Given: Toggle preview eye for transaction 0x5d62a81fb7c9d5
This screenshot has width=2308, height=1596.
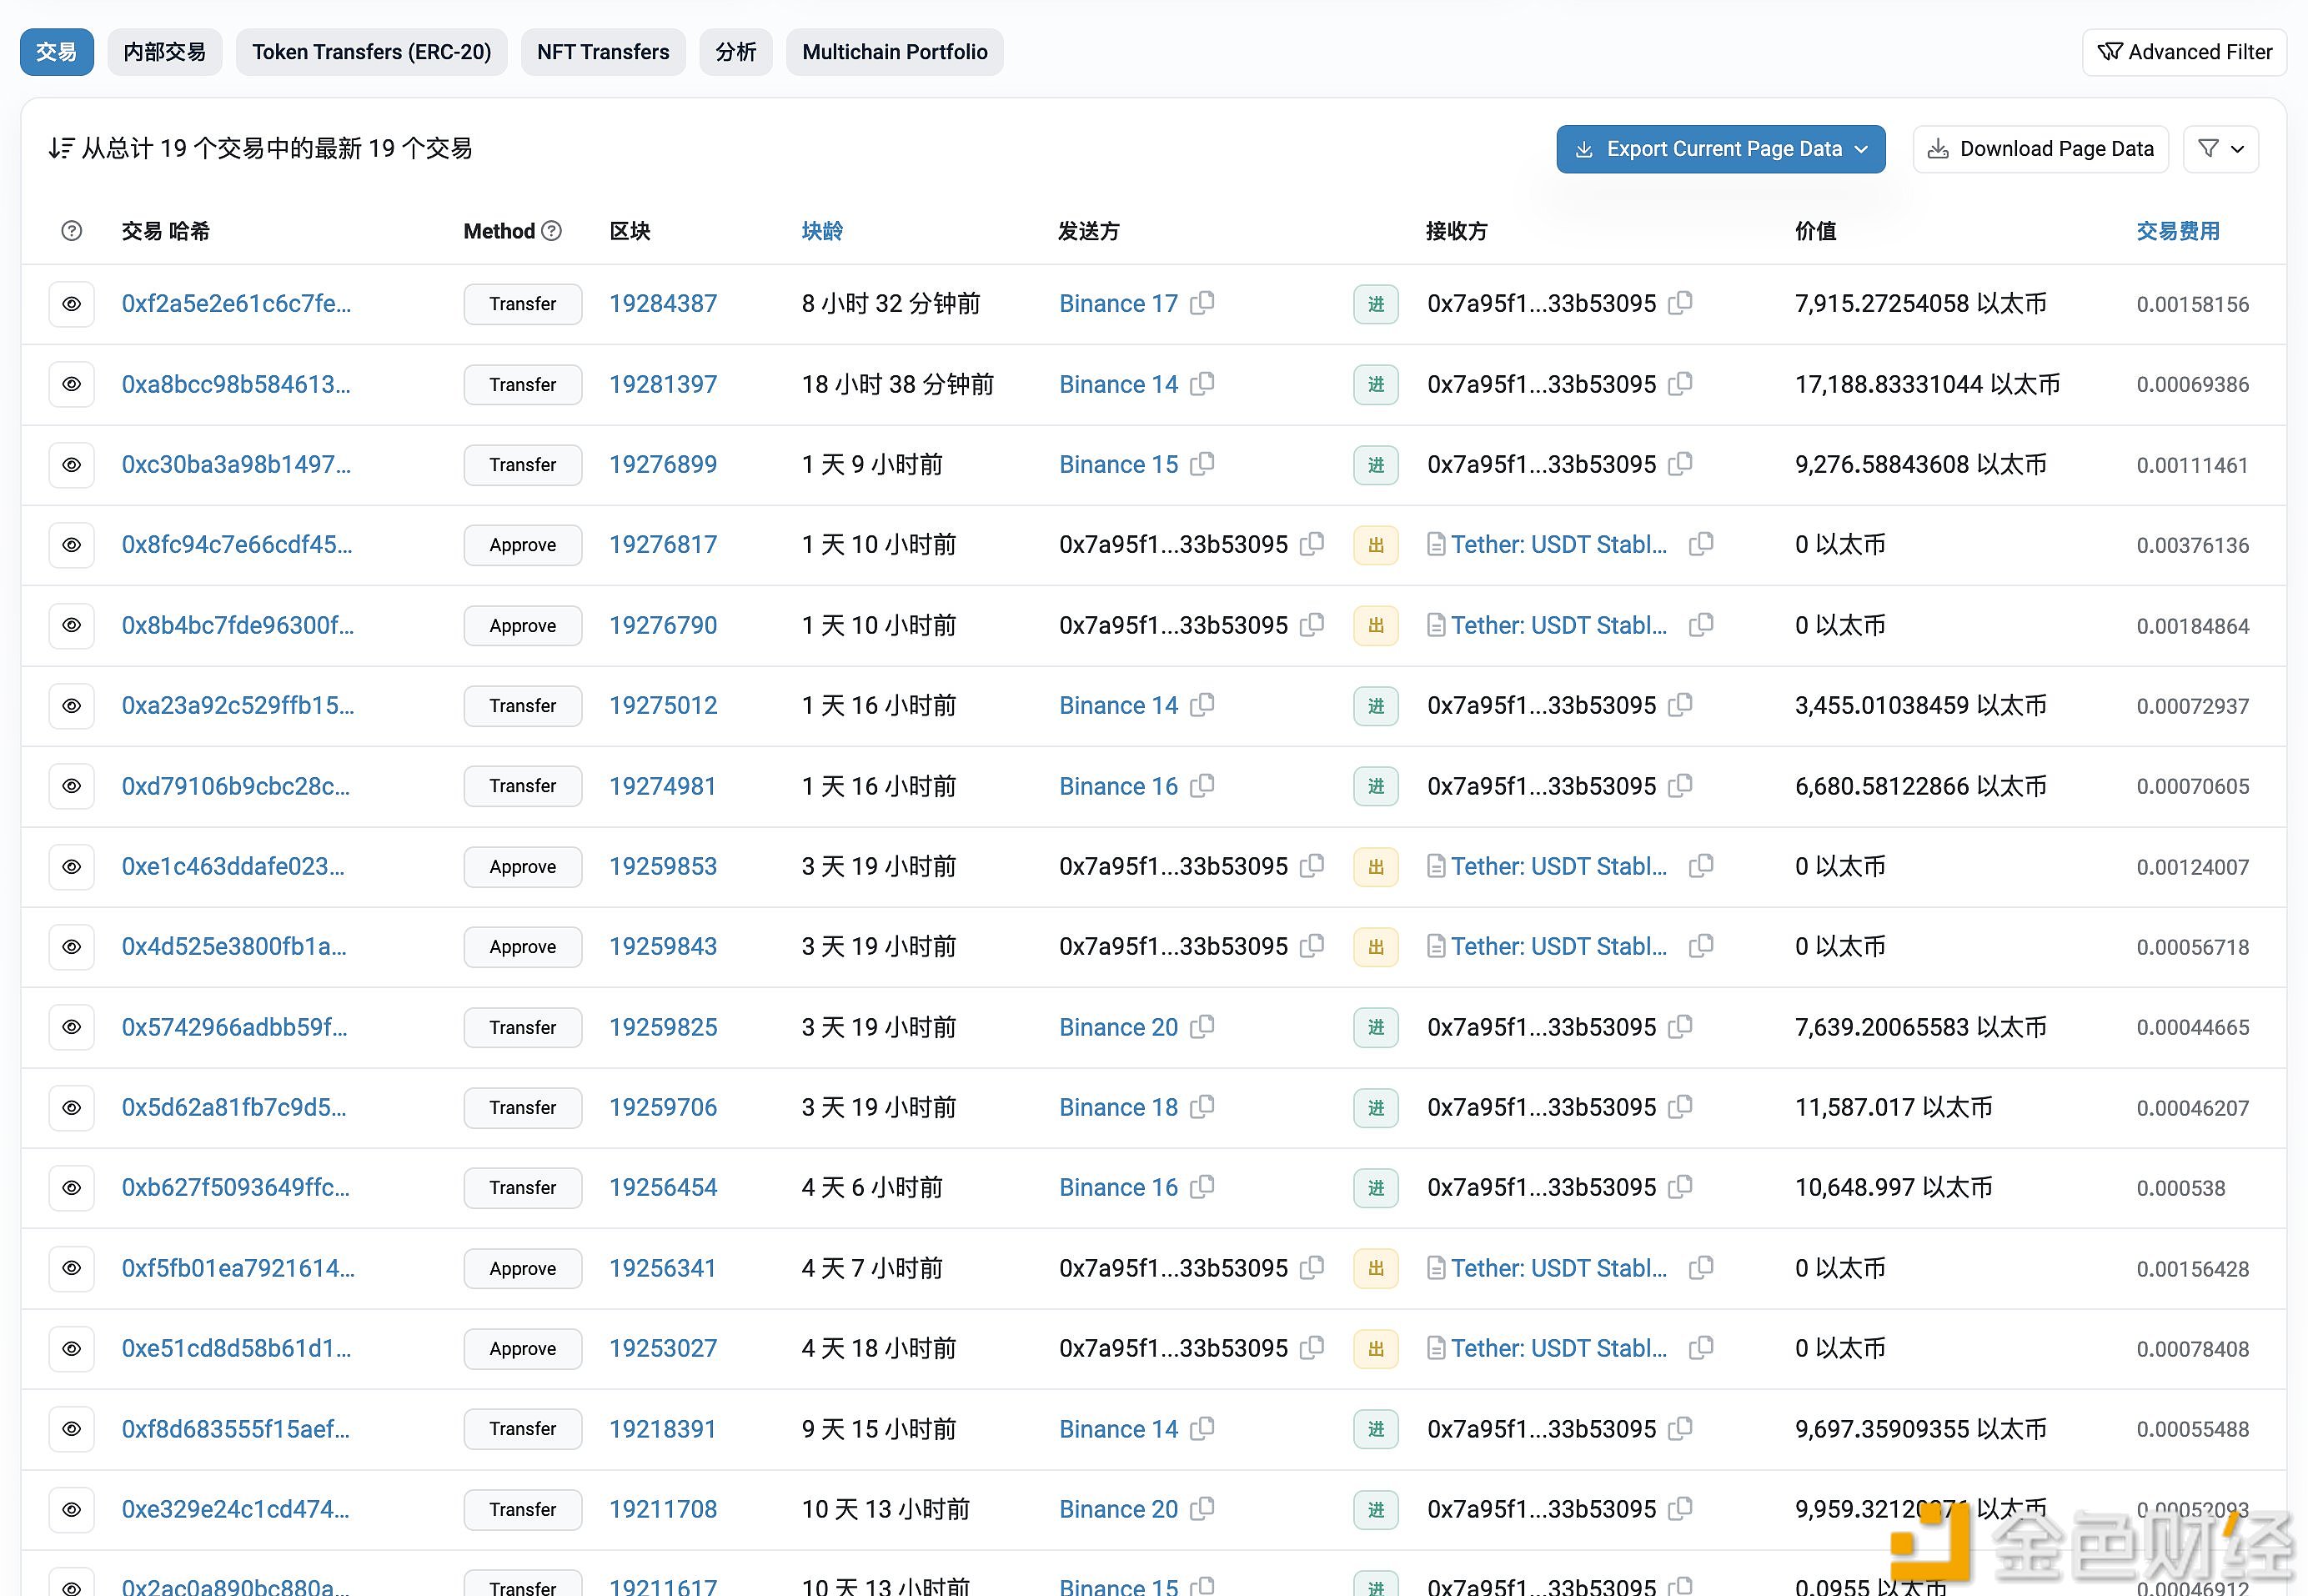Looking at the screenshot, I should pyautogui.click(x=71, y=1107).
